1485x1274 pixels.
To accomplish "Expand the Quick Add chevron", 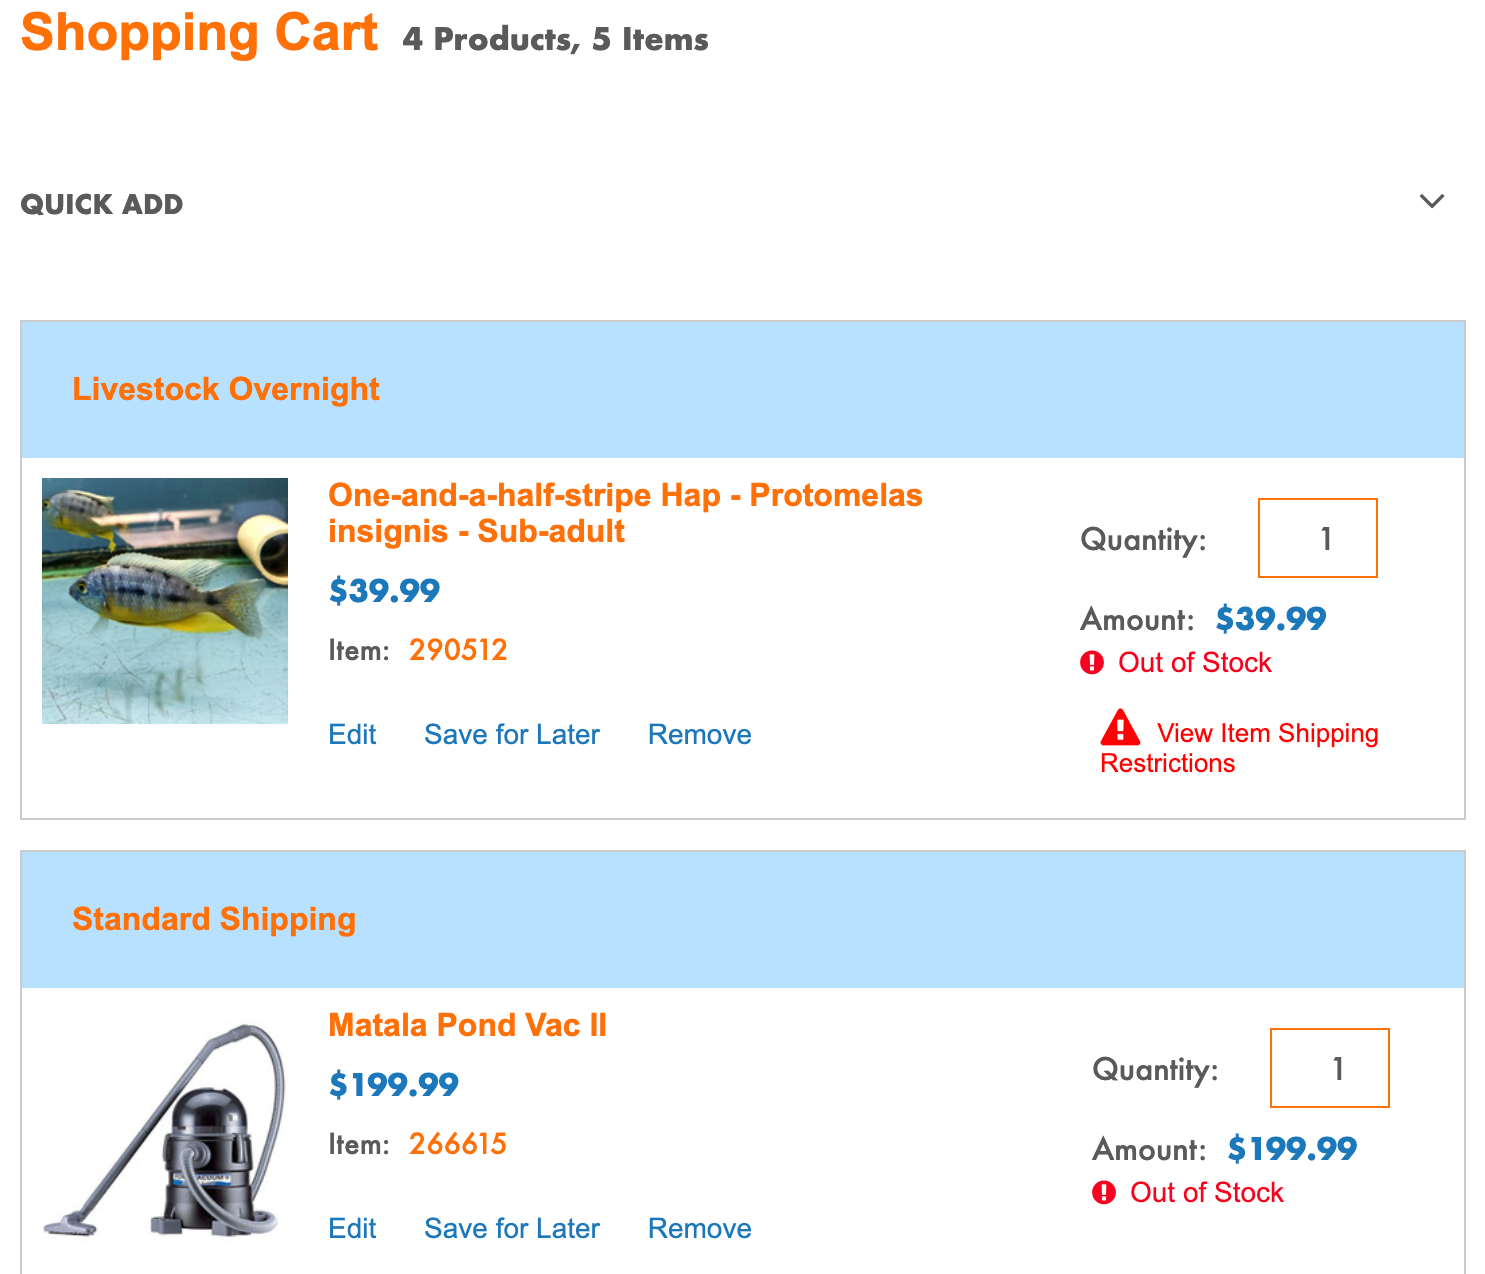I will tap(1431, 201).
